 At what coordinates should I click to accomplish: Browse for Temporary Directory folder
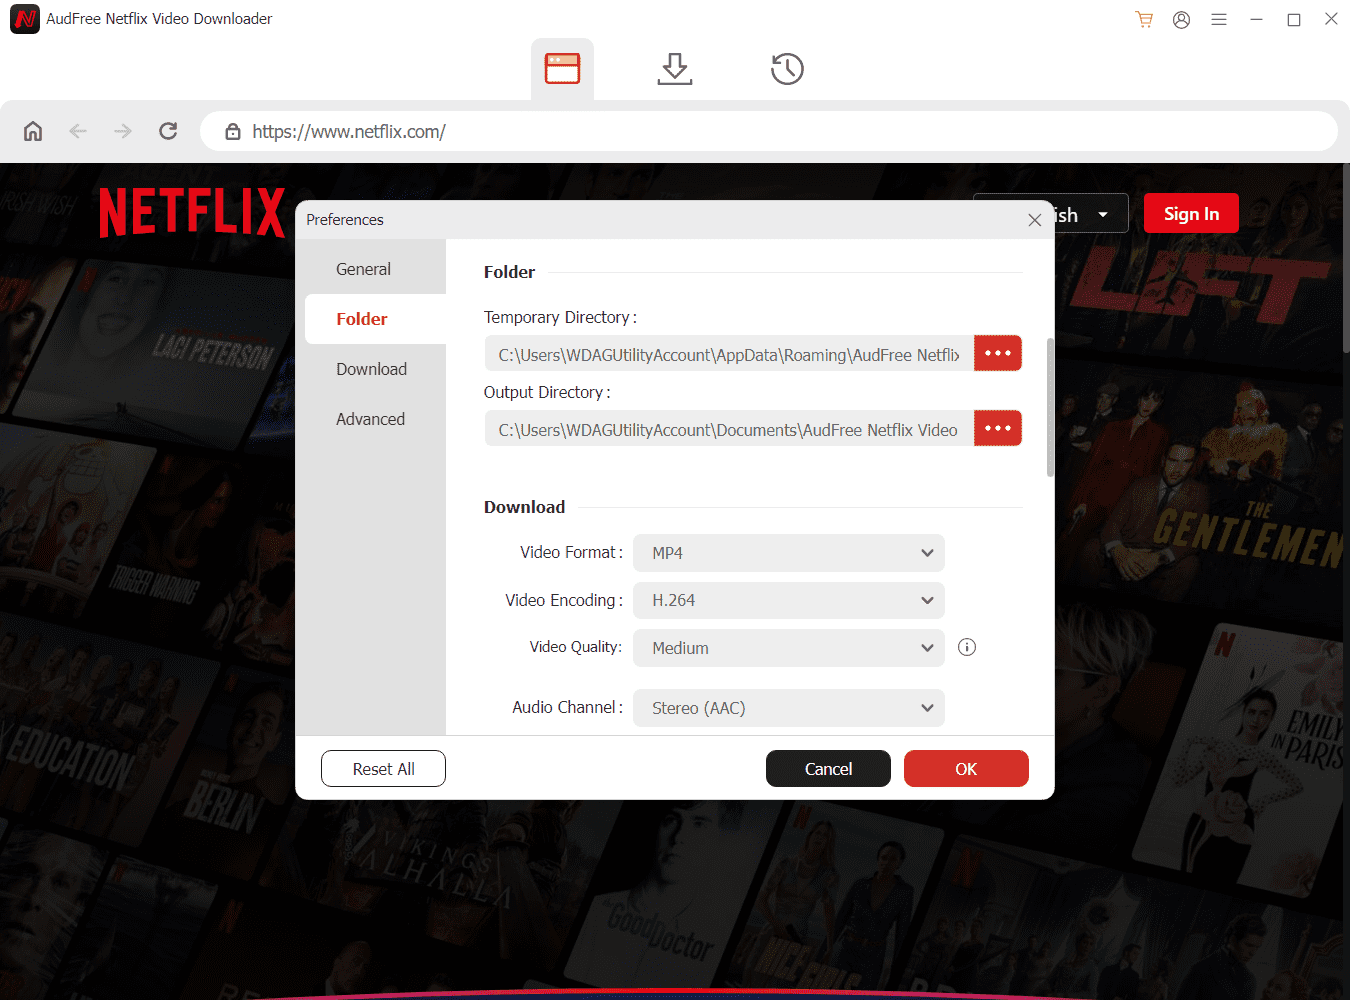pyautogui.click(x=998, y=353)
